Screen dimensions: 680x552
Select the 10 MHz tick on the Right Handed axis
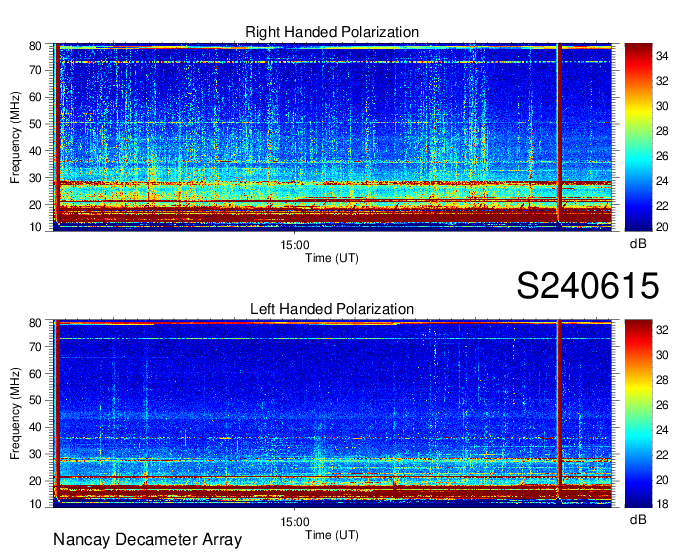[36, 227]
